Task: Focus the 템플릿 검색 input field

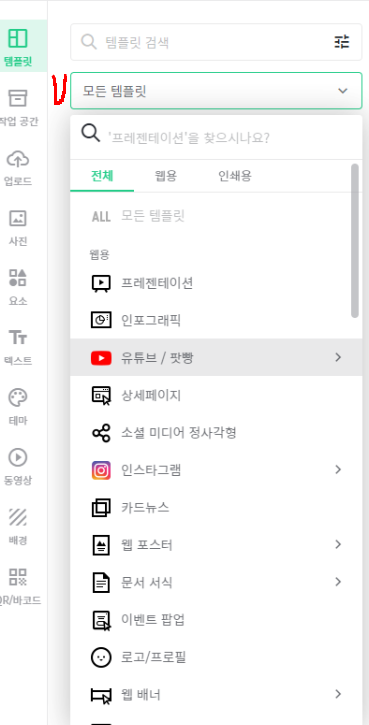Action: (x=216, y=42)
